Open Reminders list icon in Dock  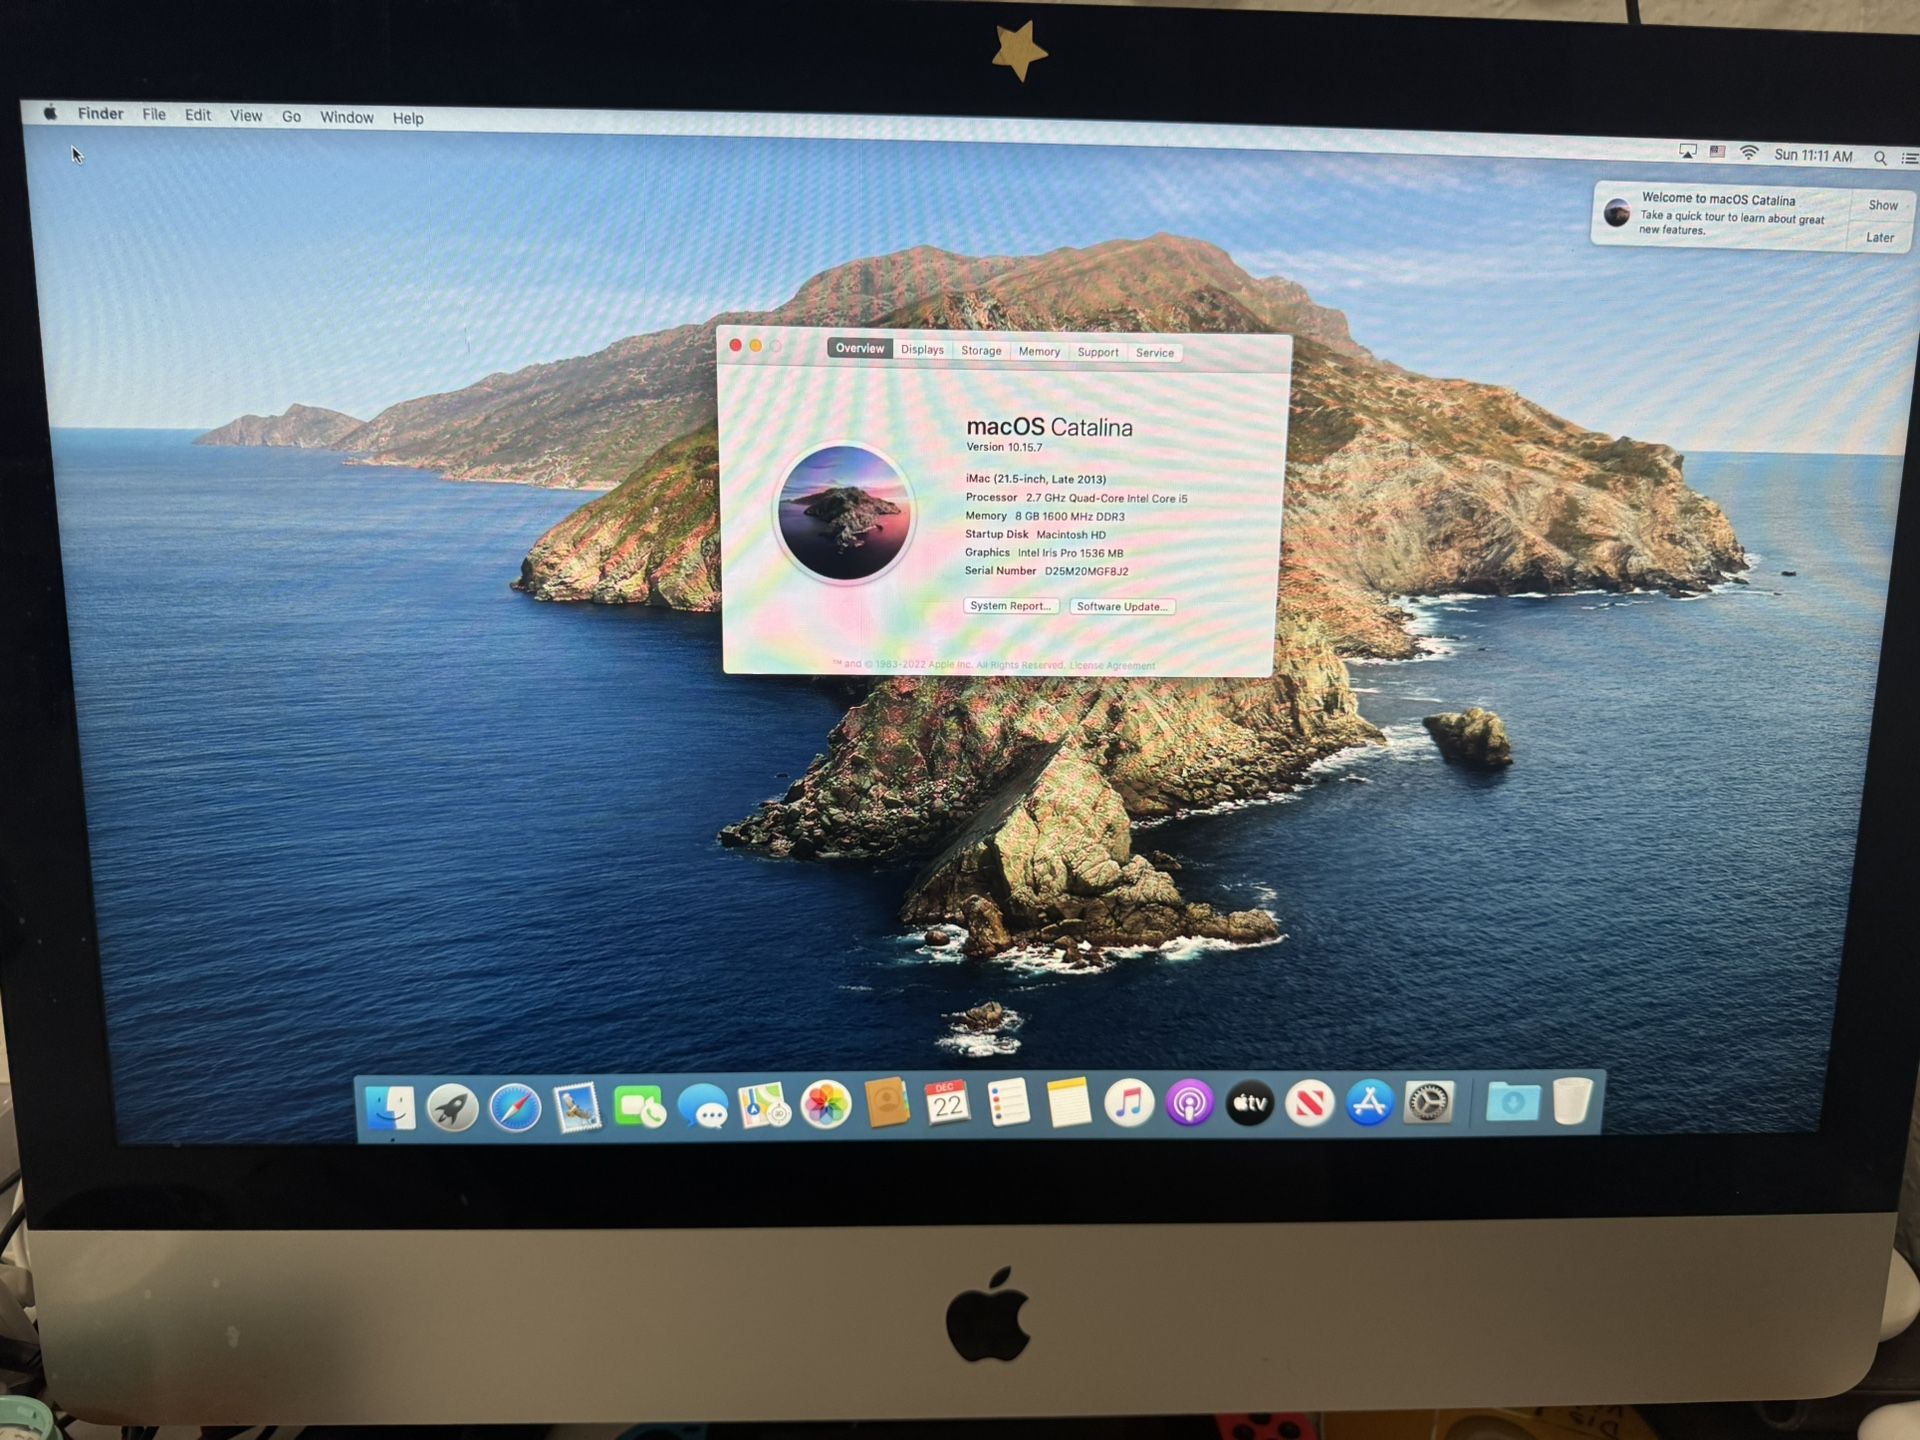pos(1008,1104)
